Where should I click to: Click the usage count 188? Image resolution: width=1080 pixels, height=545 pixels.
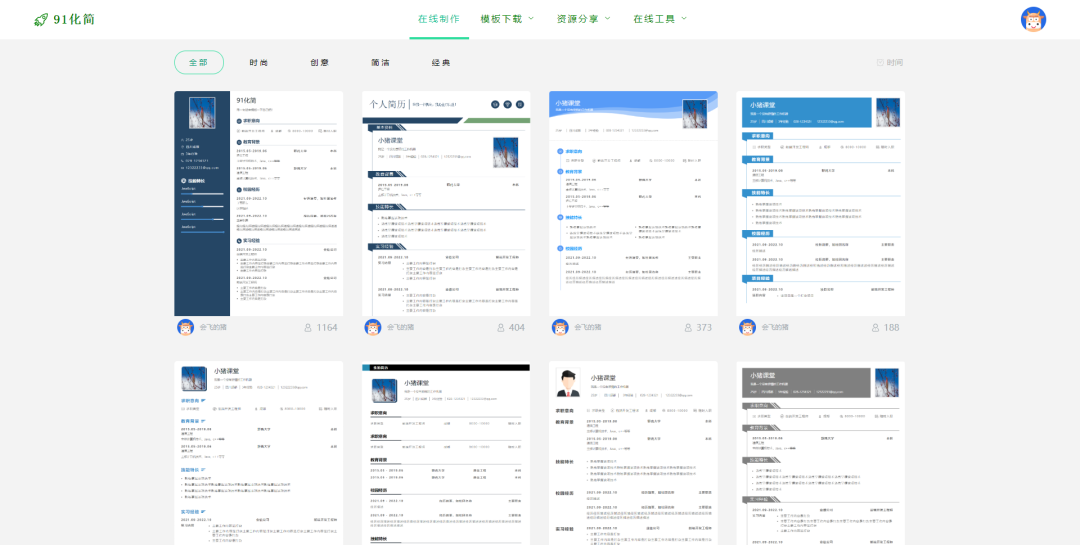891,327
